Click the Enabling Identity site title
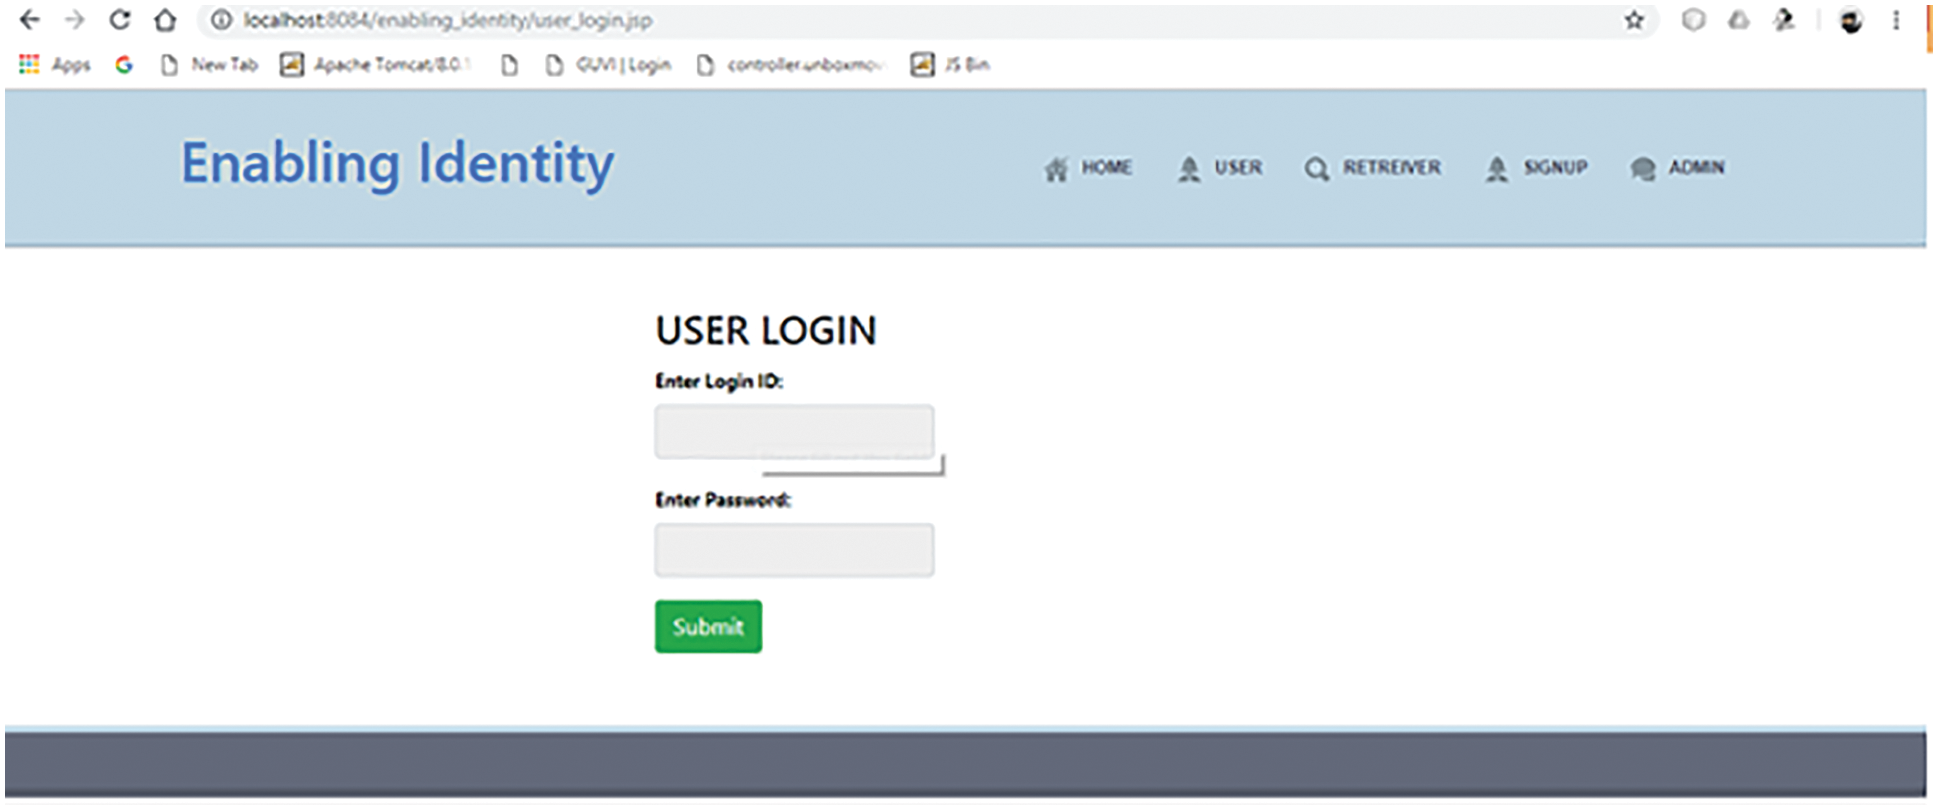The height and width of the screenshot is (810, 1938). click(x=397, y=163)
